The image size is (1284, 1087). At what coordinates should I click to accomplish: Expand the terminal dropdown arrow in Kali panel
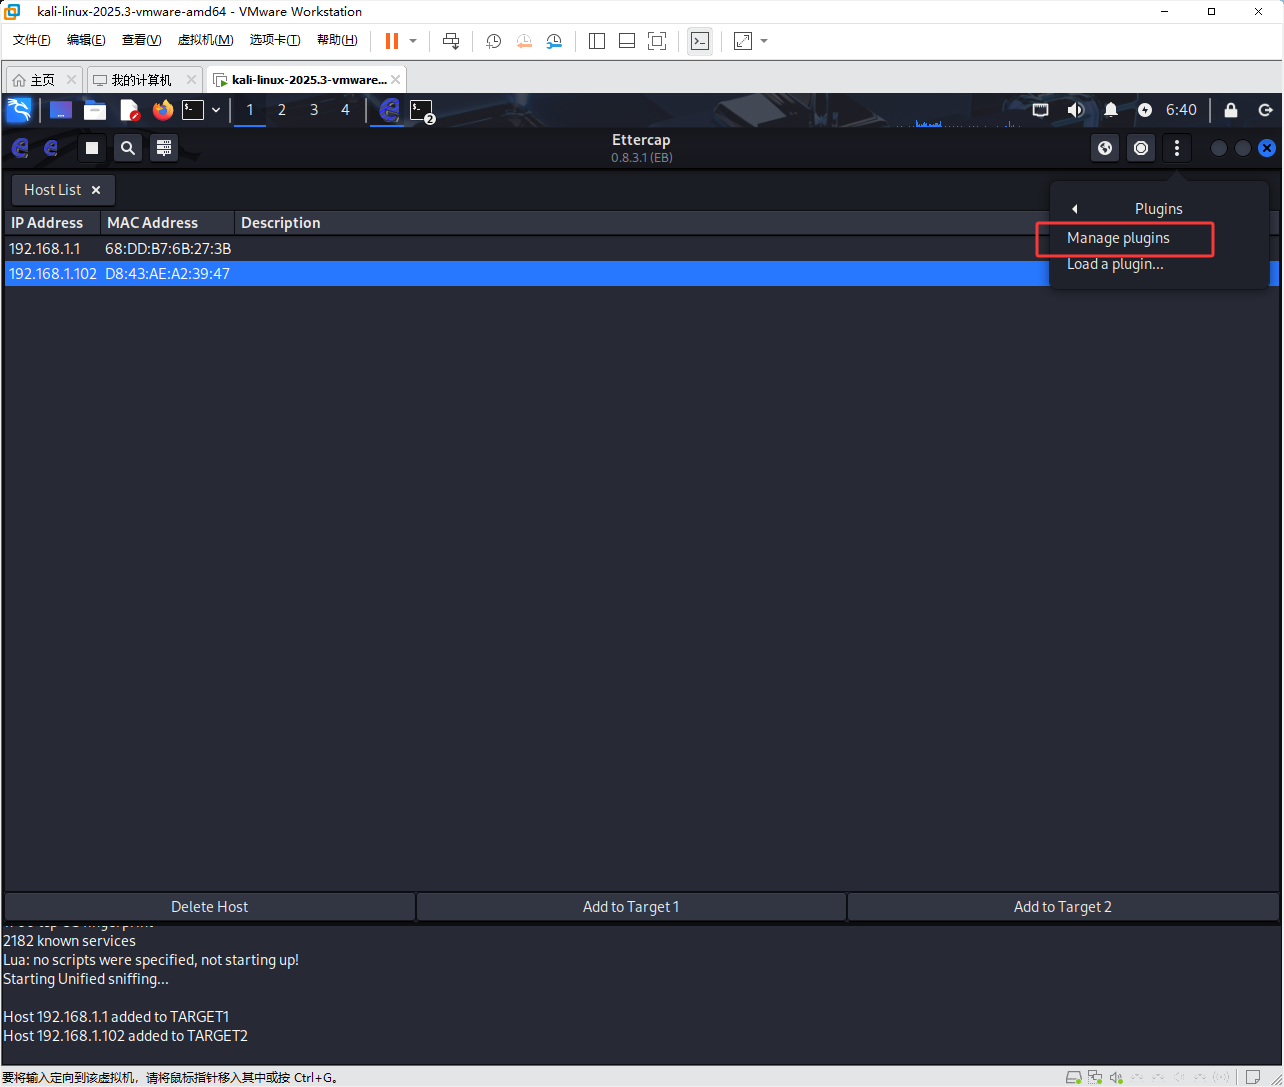pos(216,110)
